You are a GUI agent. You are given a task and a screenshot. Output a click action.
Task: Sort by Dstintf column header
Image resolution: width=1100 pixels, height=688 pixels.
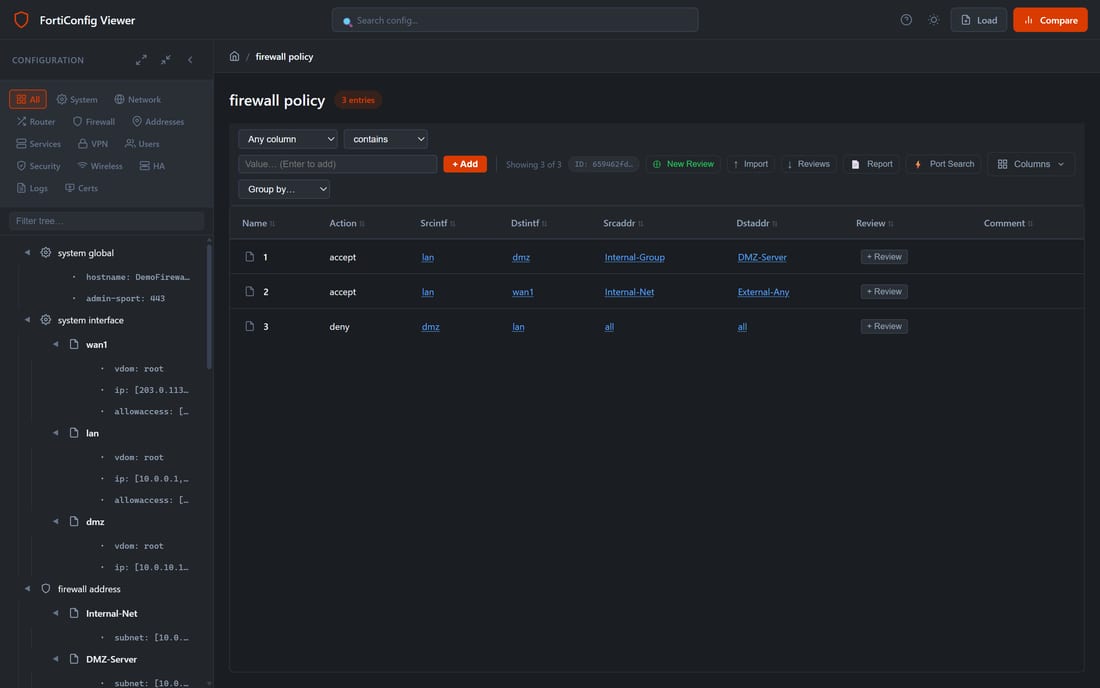pyautogui.click(x=528, y=223)
